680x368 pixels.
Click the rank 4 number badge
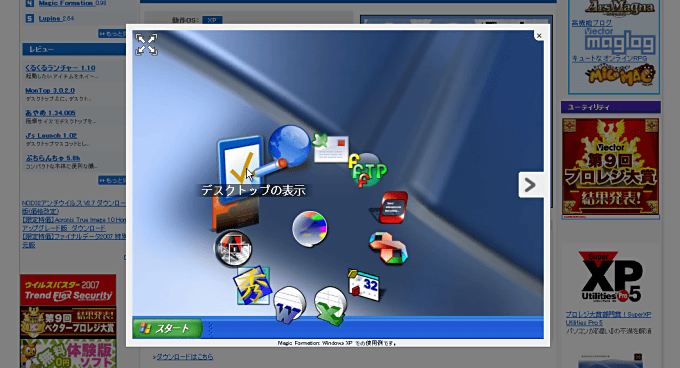coord(29,3)
